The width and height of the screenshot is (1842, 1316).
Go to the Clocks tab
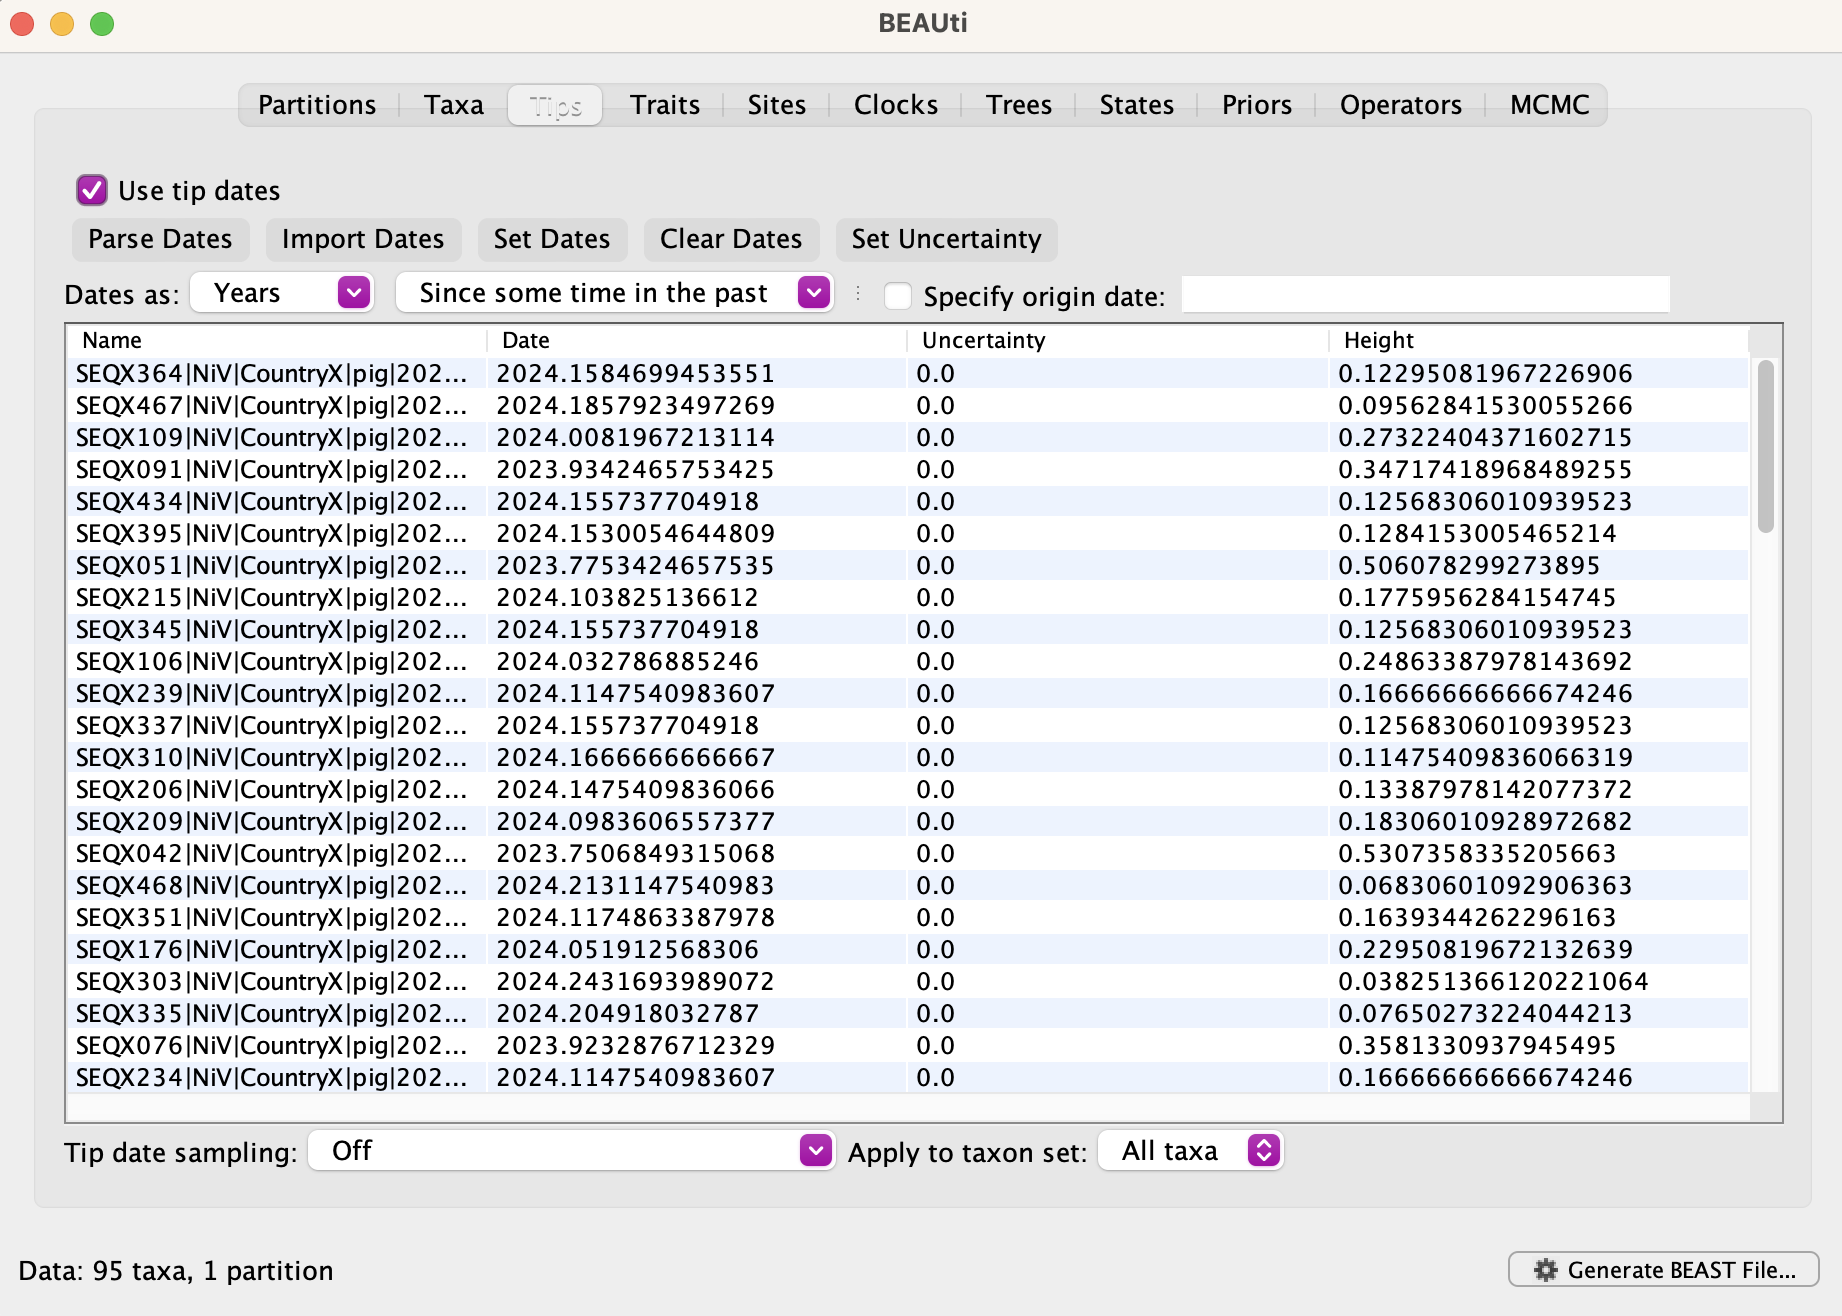tap(896, 105)
